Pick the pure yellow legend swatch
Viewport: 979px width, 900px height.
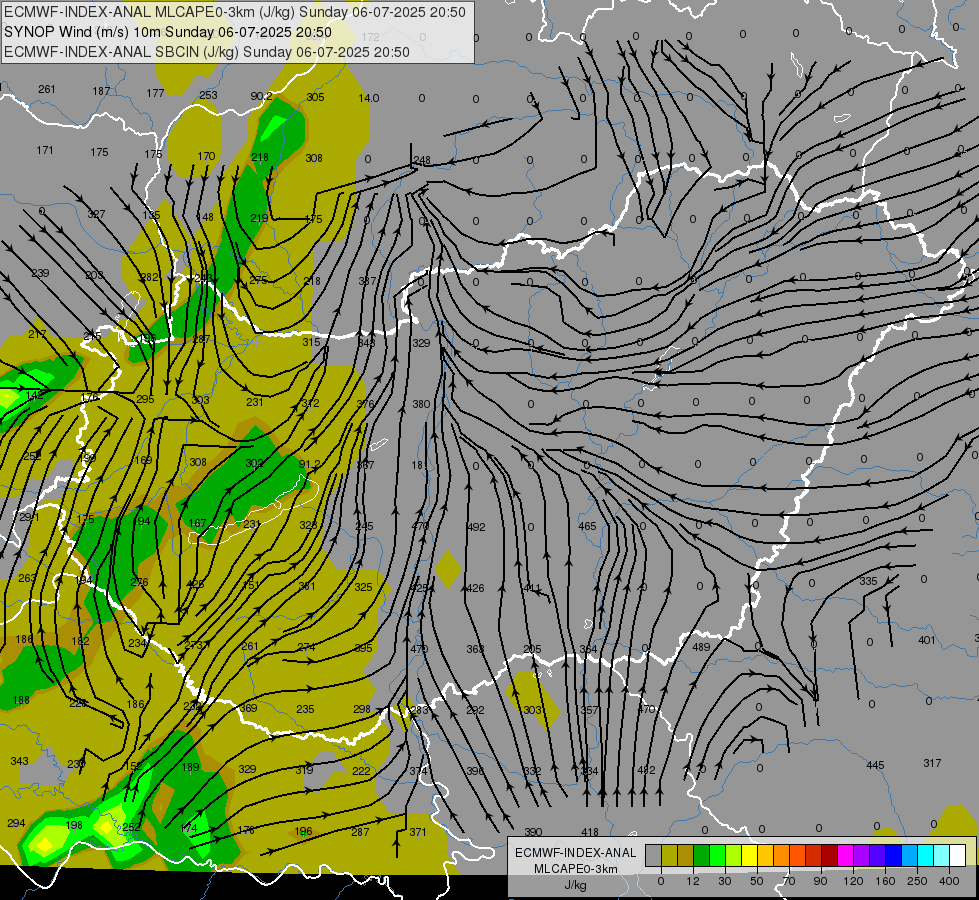pos(750,855)
